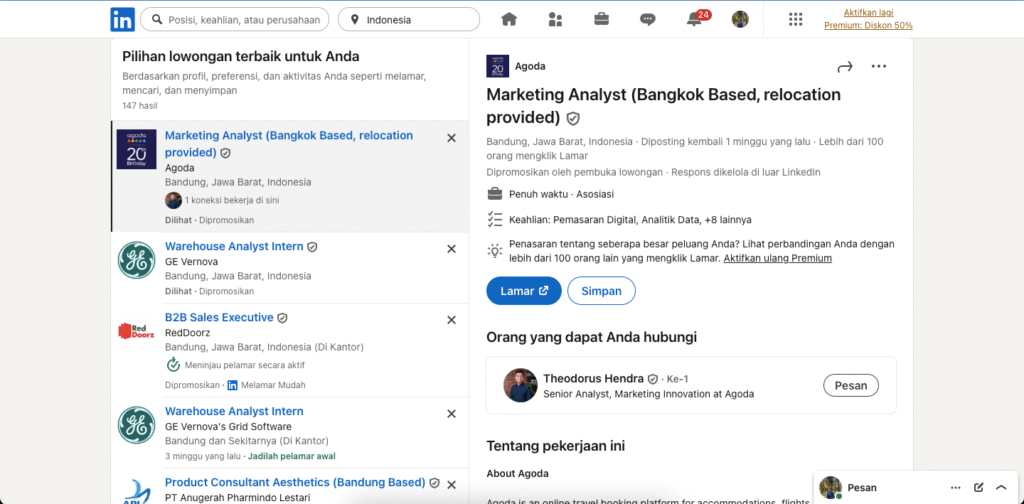Viewport: 1024px width, 504px height.
Task: Open Warehouse Analyst Intern at Grid Software
Action: 234,411
